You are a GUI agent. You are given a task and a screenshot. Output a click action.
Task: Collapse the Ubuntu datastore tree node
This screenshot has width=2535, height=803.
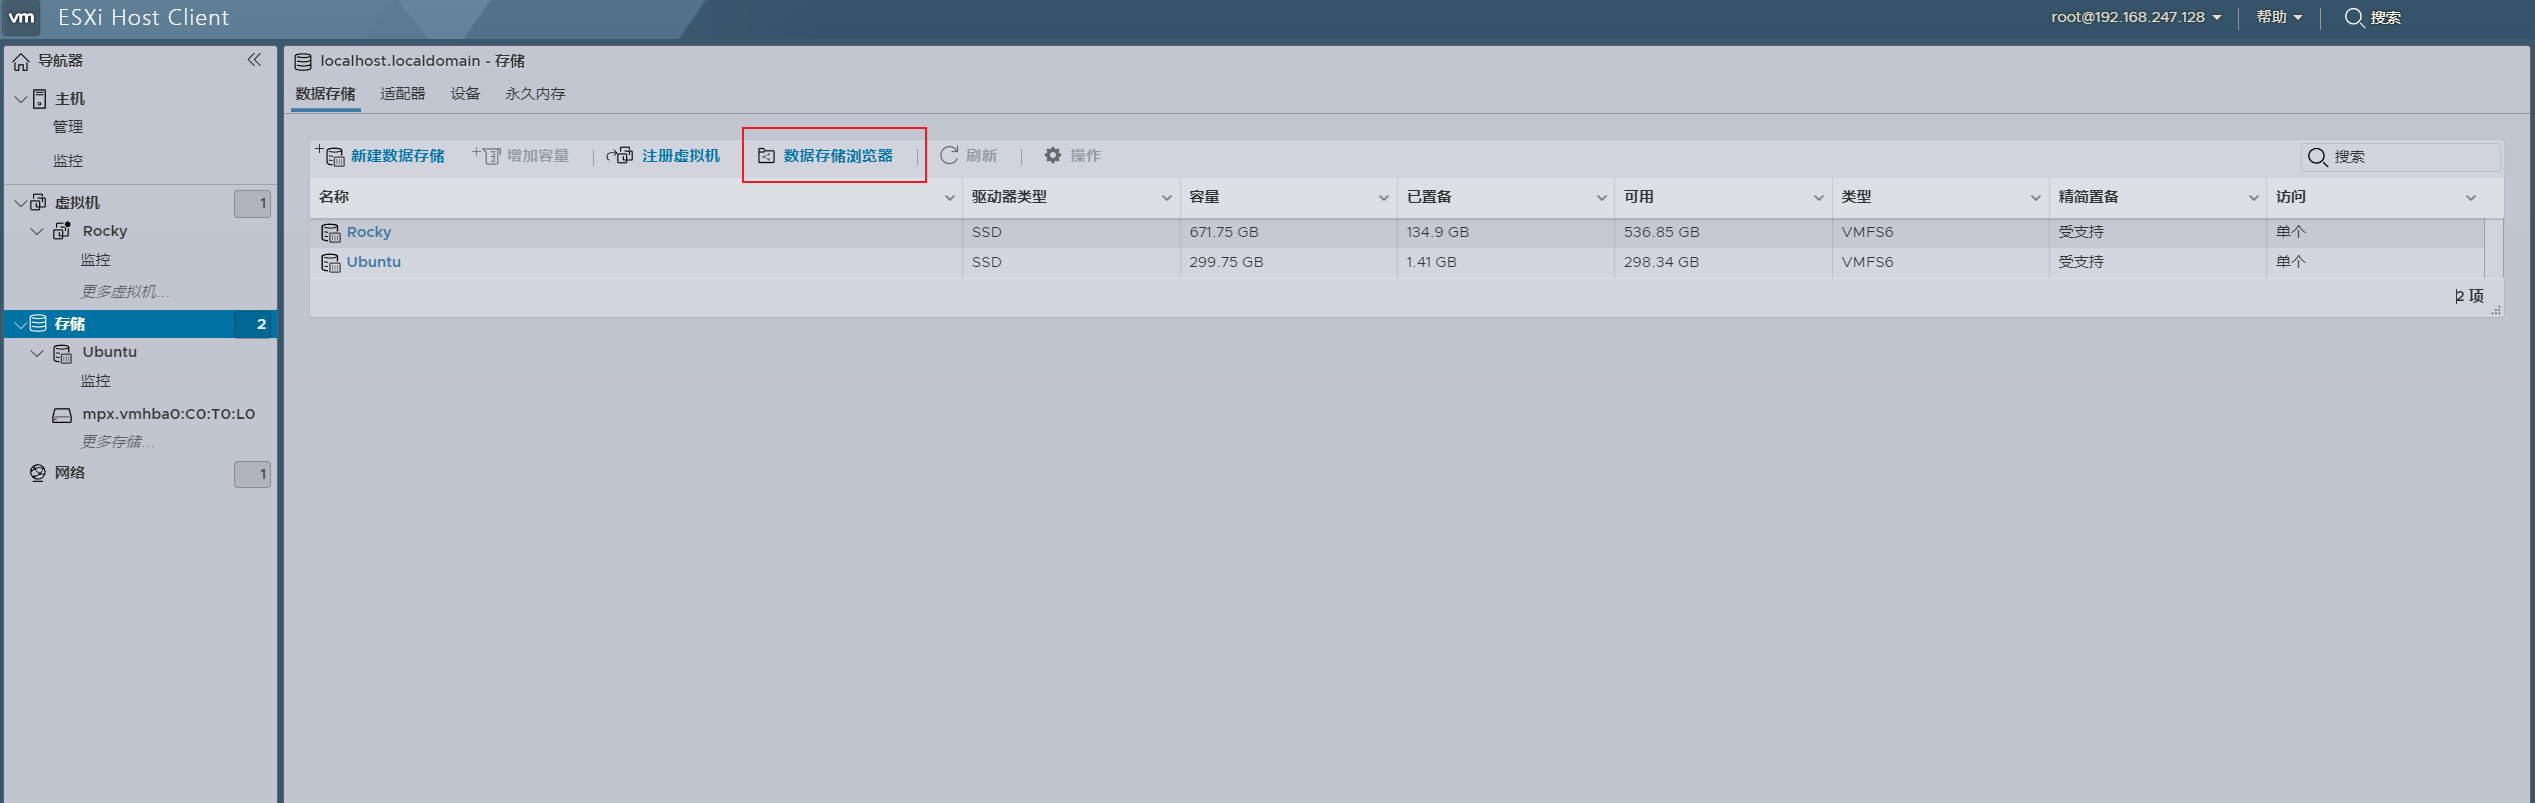(x=37, y=354)
